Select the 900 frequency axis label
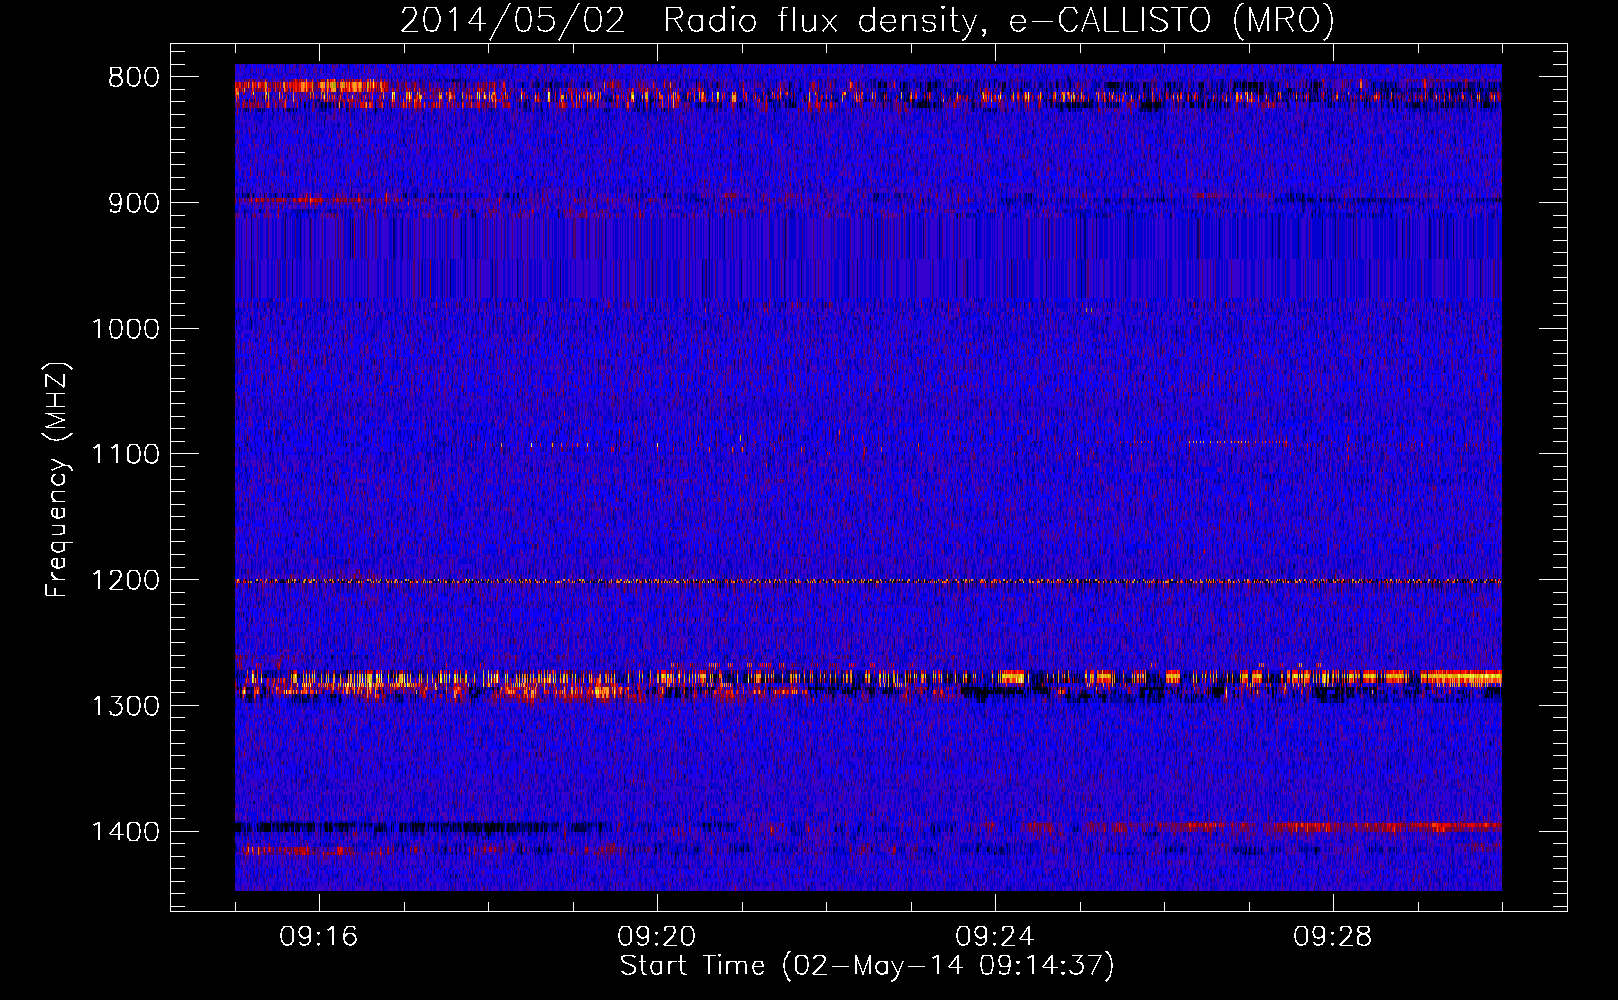Screen dimensions: 1618x1000 coord(134,203)
